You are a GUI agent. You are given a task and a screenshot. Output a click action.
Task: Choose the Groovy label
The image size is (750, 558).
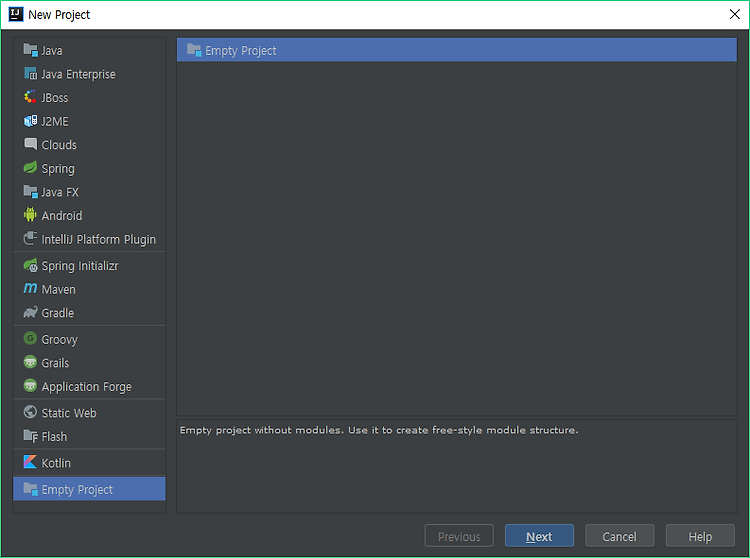59,339
